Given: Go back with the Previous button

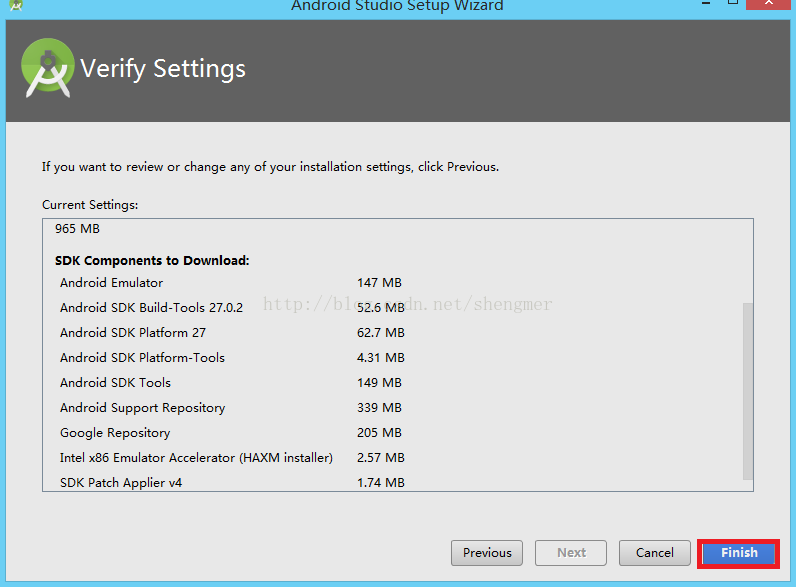Looking at the screenshot, I should click(487, 553).
